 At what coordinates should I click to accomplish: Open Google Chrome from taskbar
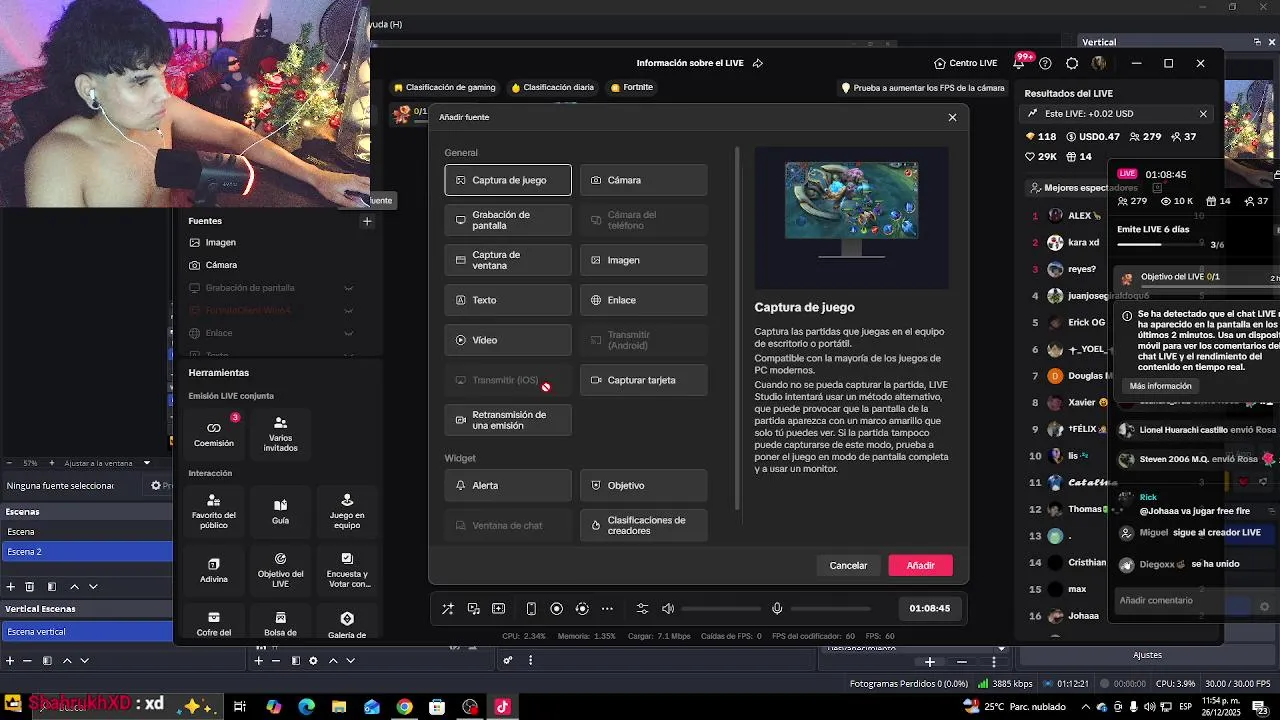click(x=404, y=707)
